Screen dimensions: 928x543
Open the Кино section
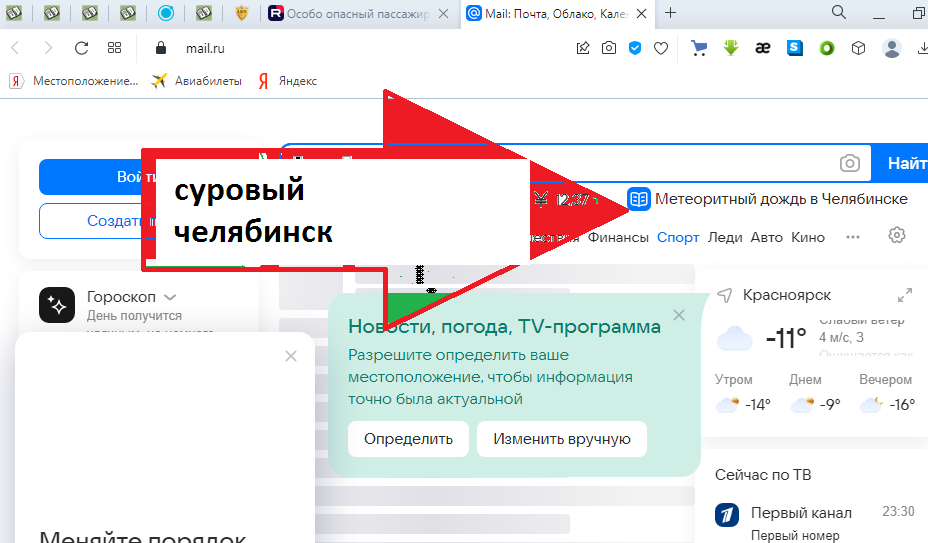808,237
